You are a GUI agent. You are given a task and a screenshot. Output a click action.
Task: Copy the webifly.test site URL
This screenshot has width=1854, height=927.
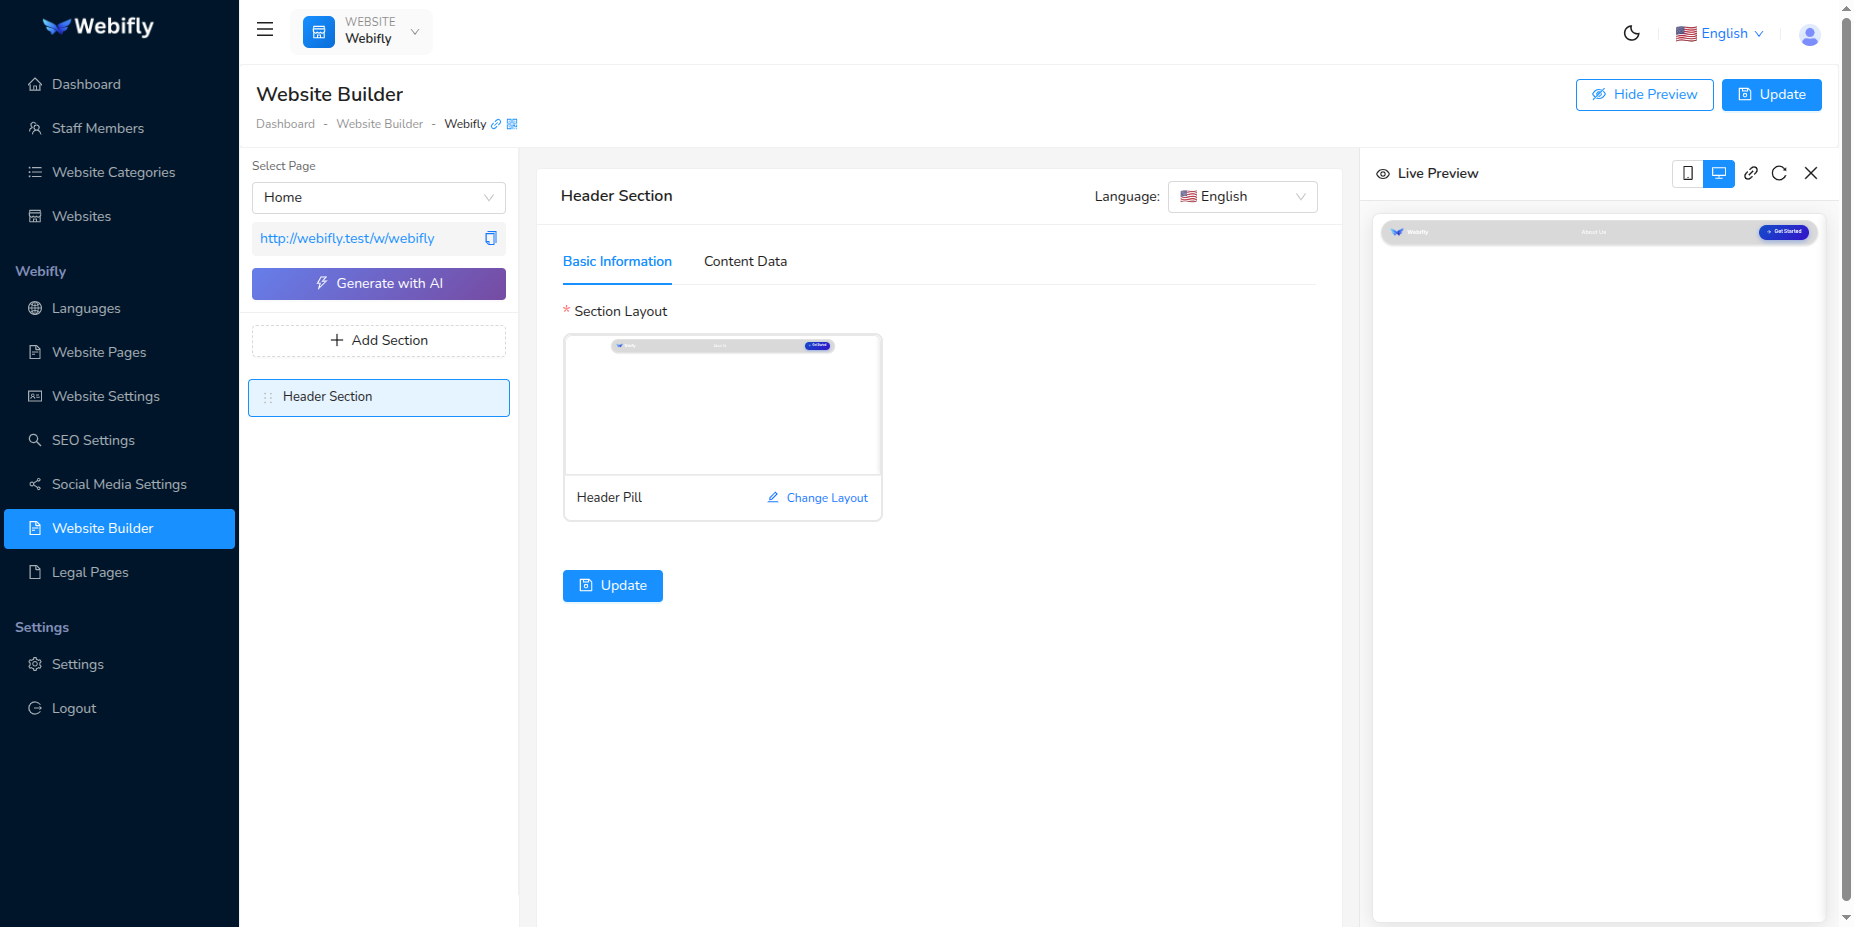pyautogui.click(x=490, y=238)
